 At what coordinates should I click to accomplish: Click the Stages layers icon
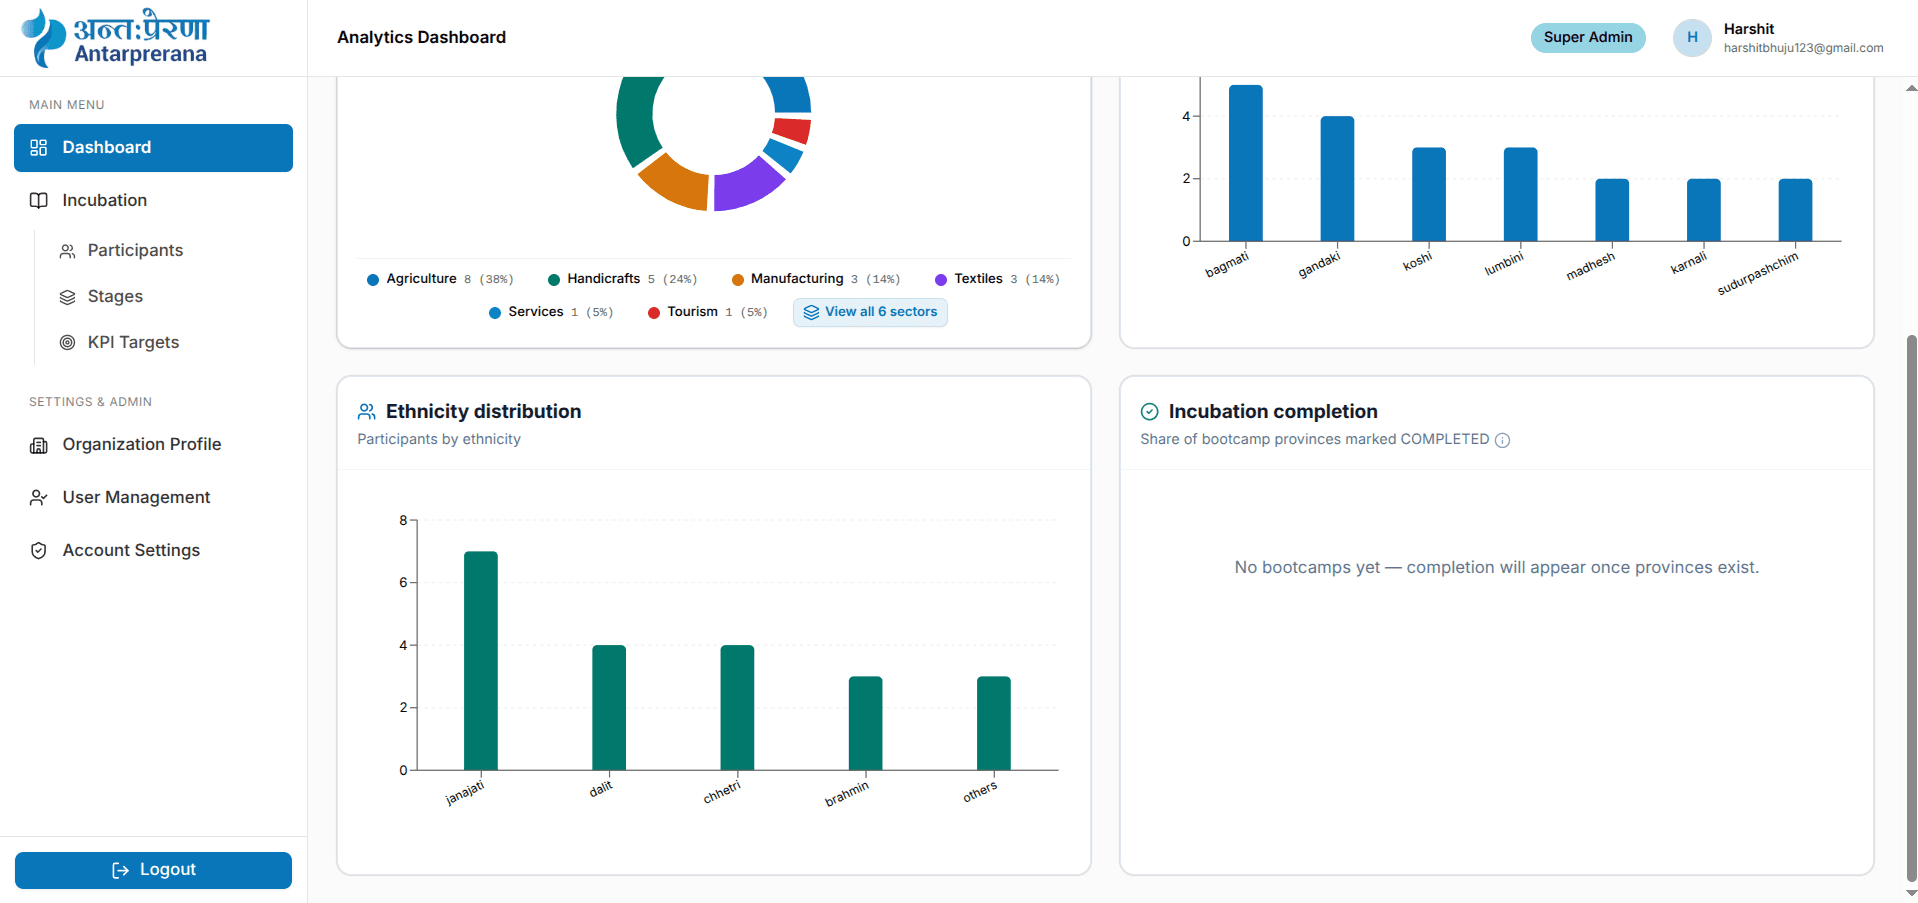pyautogui.click(x=68, y=297)
